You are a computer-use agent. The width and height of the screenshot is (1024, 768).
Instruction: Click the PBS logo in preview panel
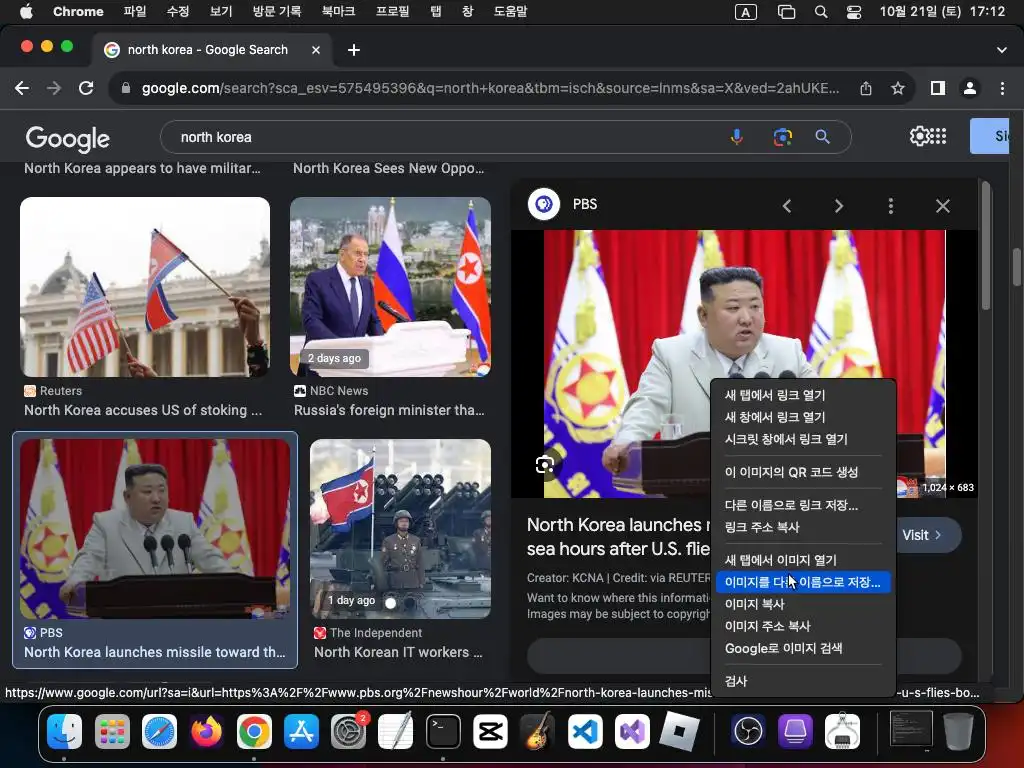pos(544,204)
